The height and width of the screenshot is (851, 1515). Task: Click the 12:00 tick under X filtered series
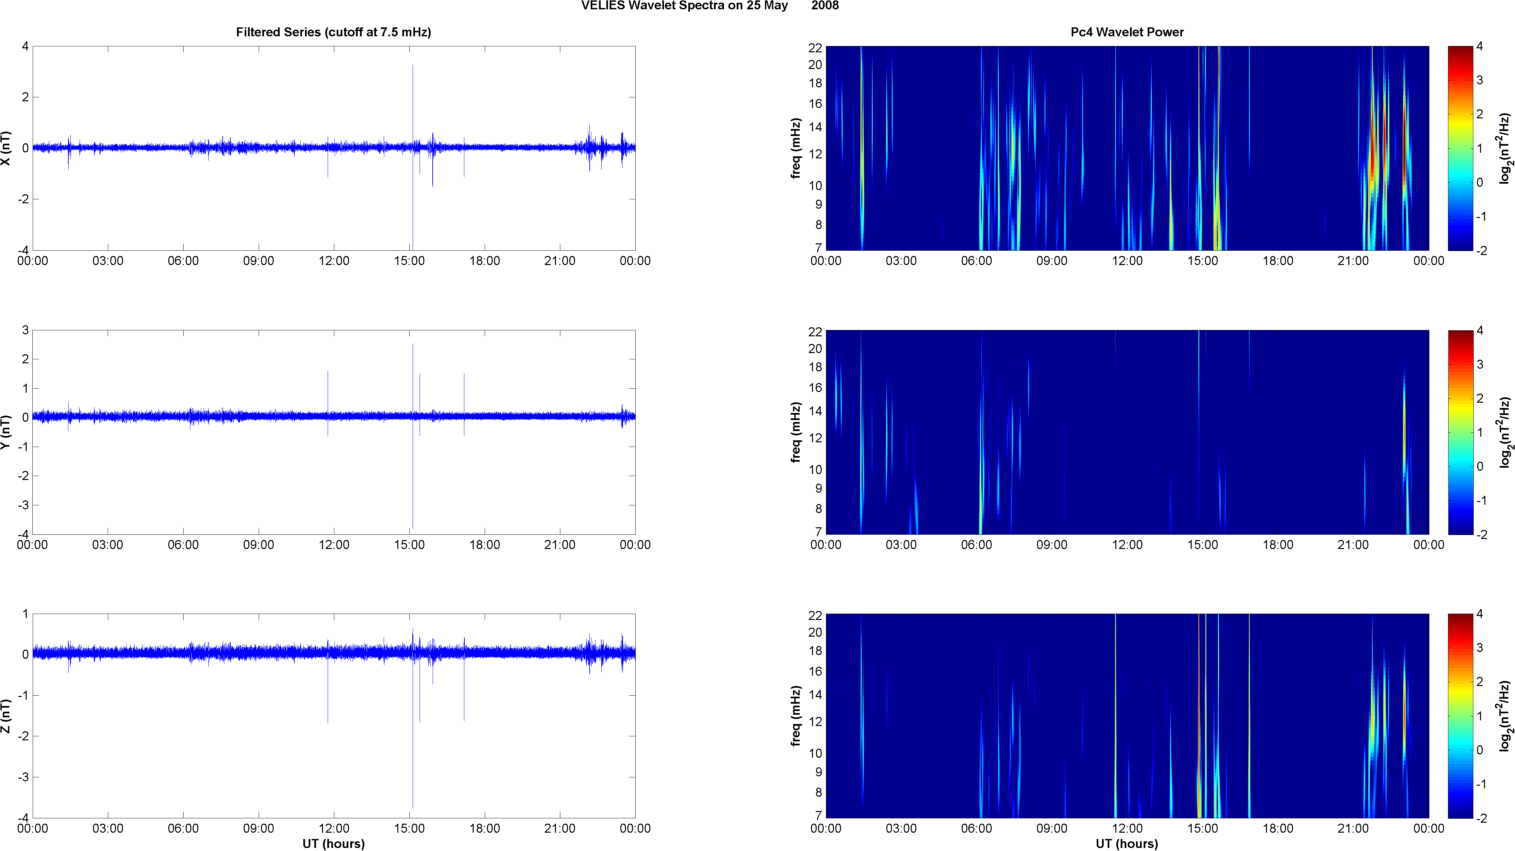click(334, 261)
